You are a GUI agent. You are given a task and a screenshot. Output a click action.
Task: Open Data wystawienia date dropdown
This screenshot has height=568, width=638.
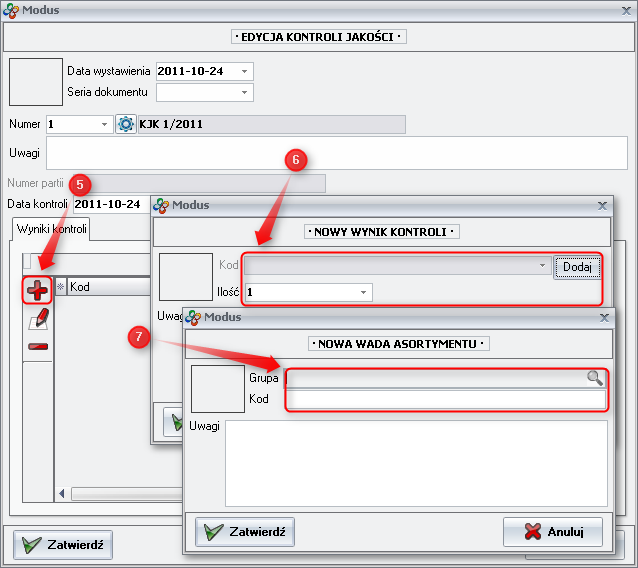[x=244, y=71]
